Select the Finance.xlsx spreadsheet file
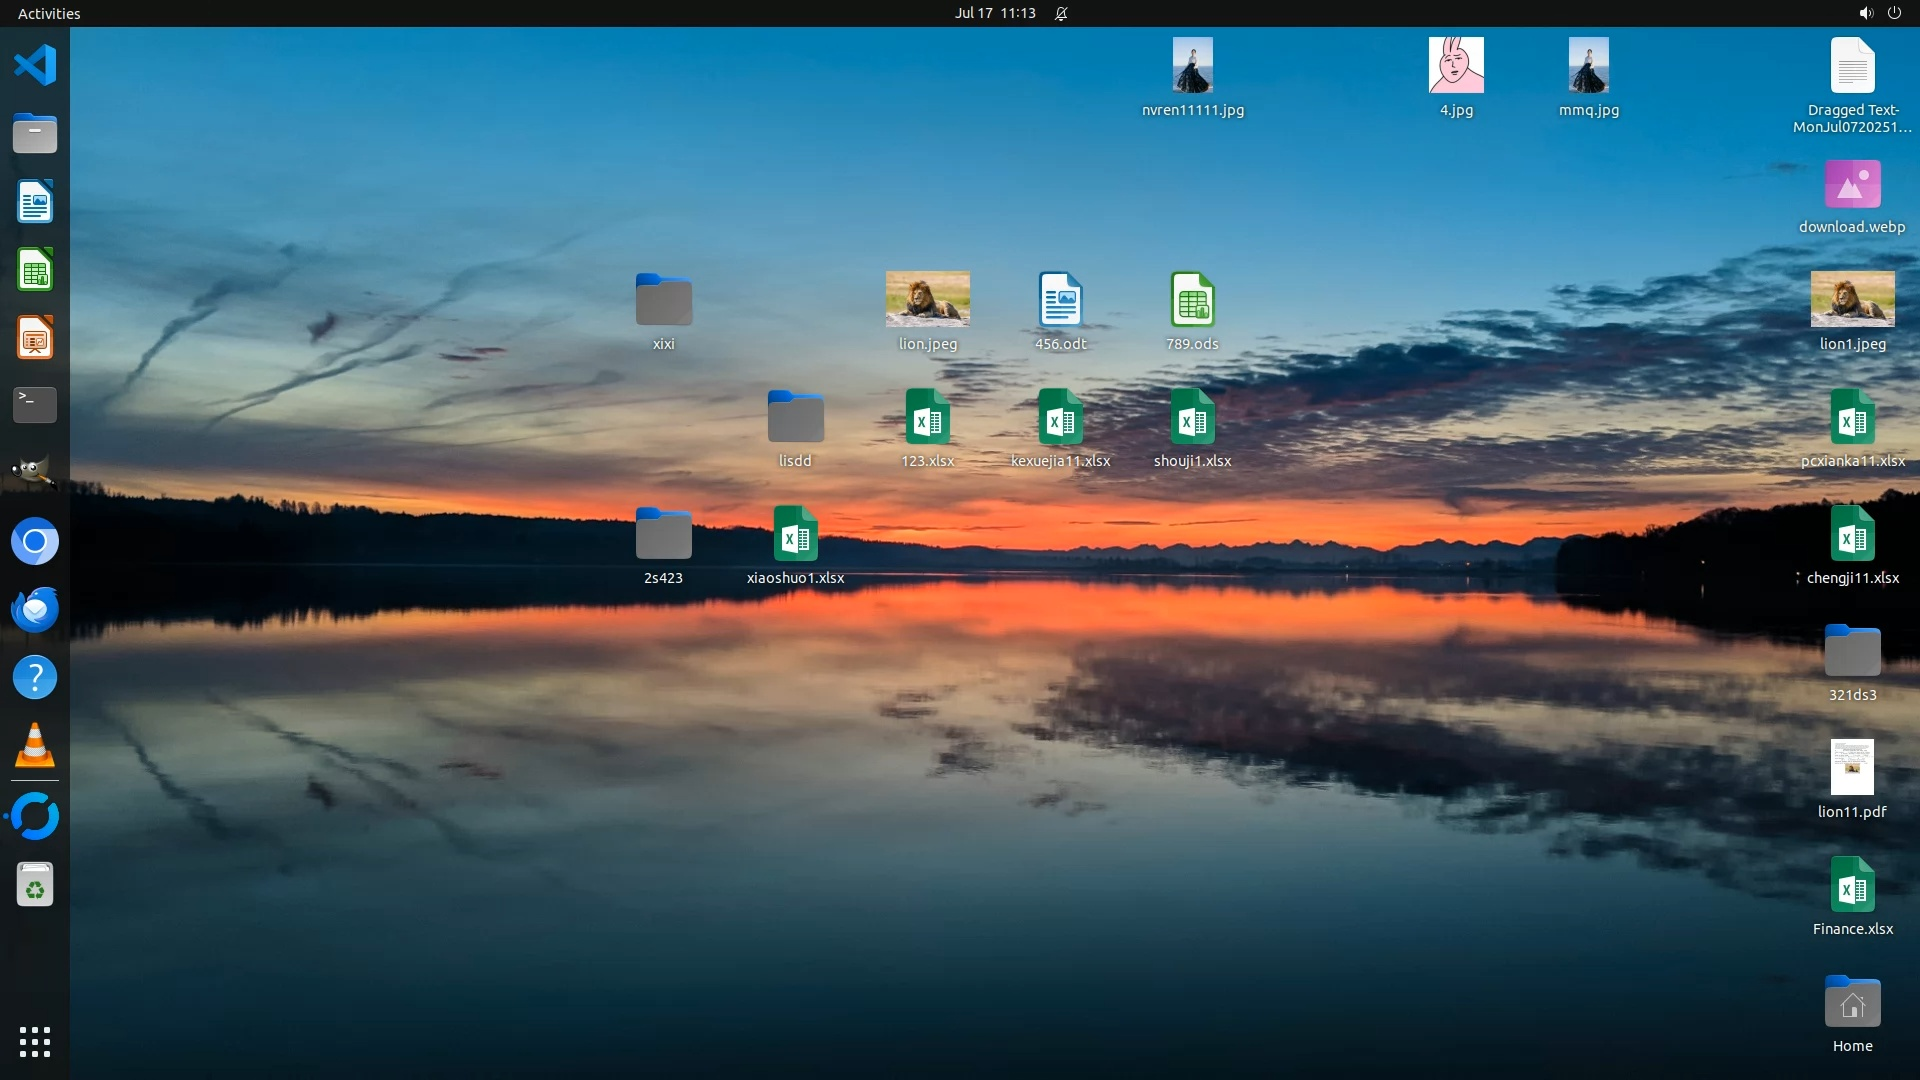Viewport: 1920px width, 1080px height. click(x=1852, y=886)
